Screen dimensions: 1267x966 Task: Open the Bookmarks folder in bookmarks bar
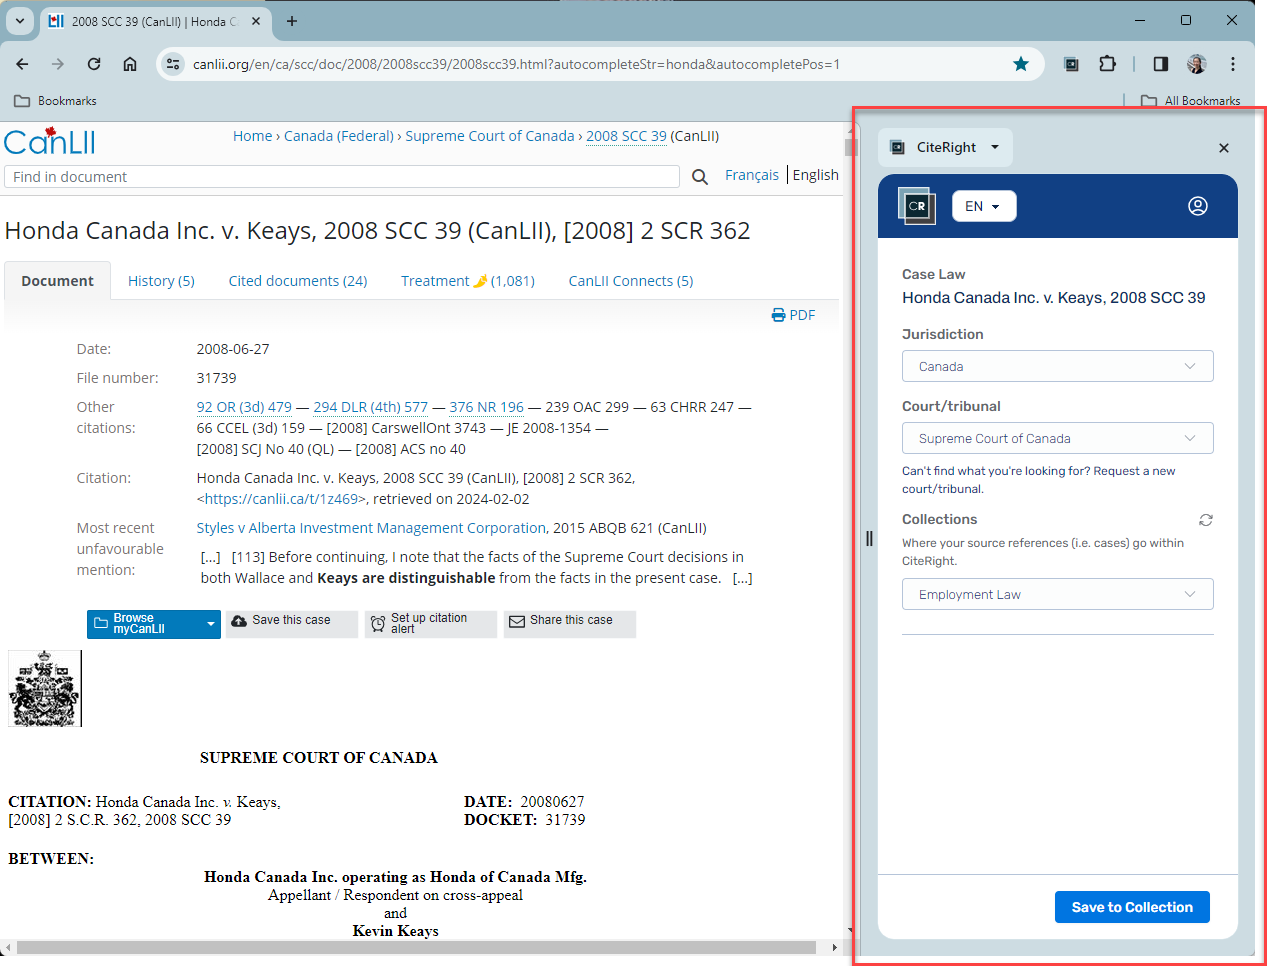56,101
